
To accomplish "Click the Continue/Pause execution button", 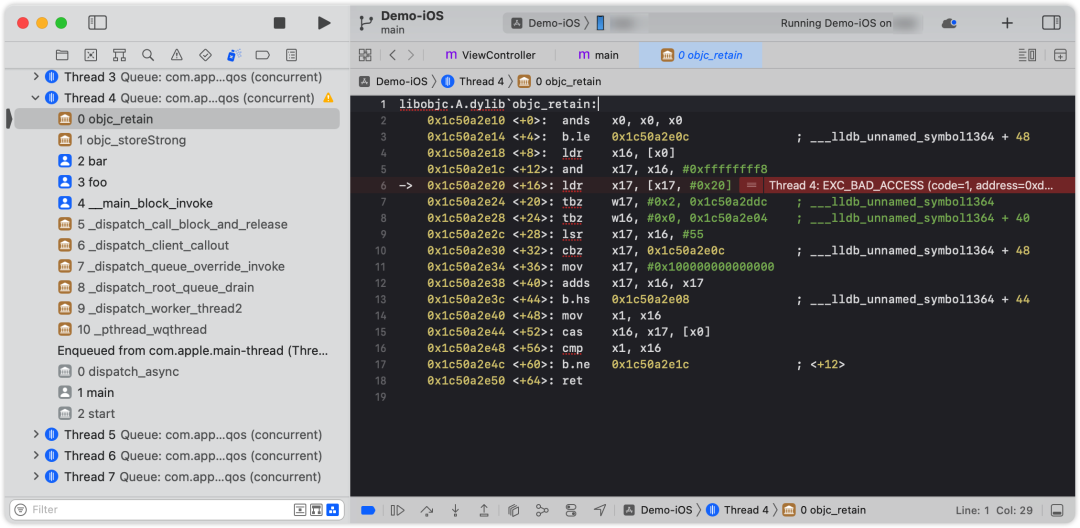I will (x=397, y=510).
